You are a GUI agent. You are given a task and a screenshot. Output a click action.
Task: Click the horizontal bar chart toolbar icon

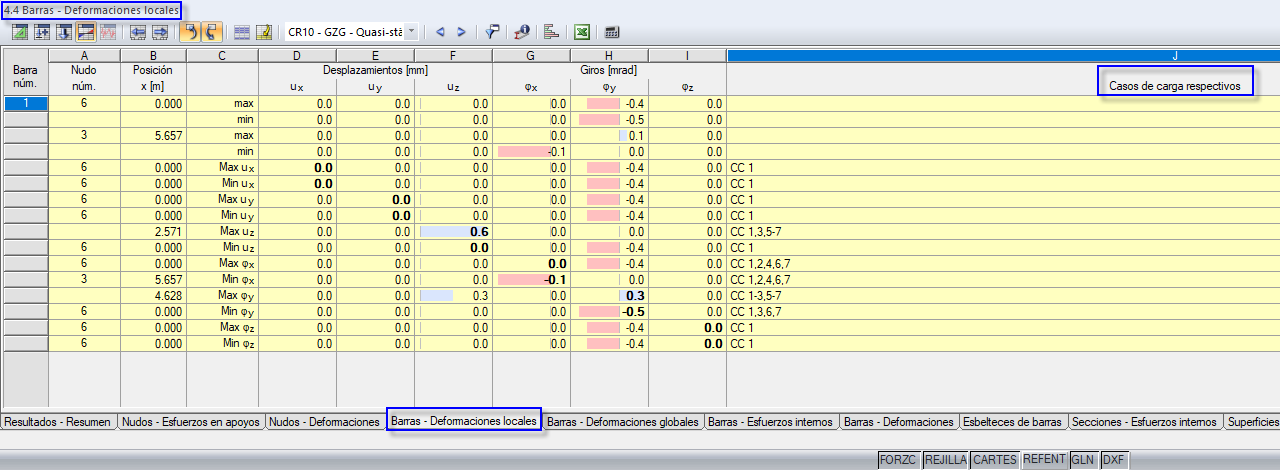pyautogui.click(x=551, y=32)
